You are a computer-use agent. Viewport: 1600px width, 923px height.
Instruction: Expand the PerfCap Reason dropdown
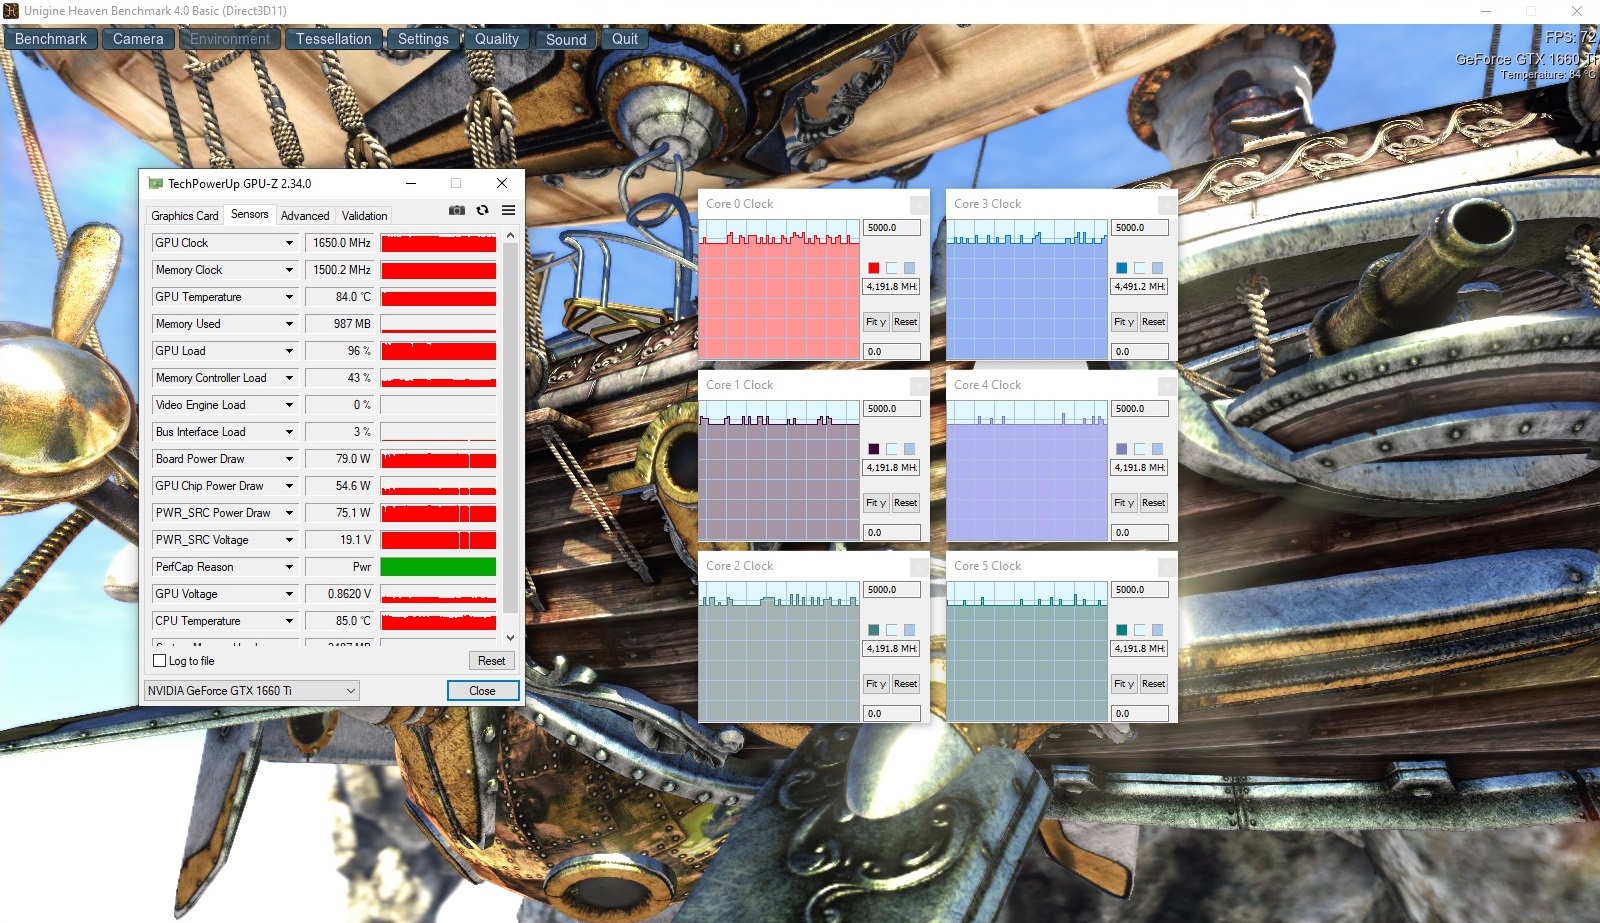tap(289, 567)
